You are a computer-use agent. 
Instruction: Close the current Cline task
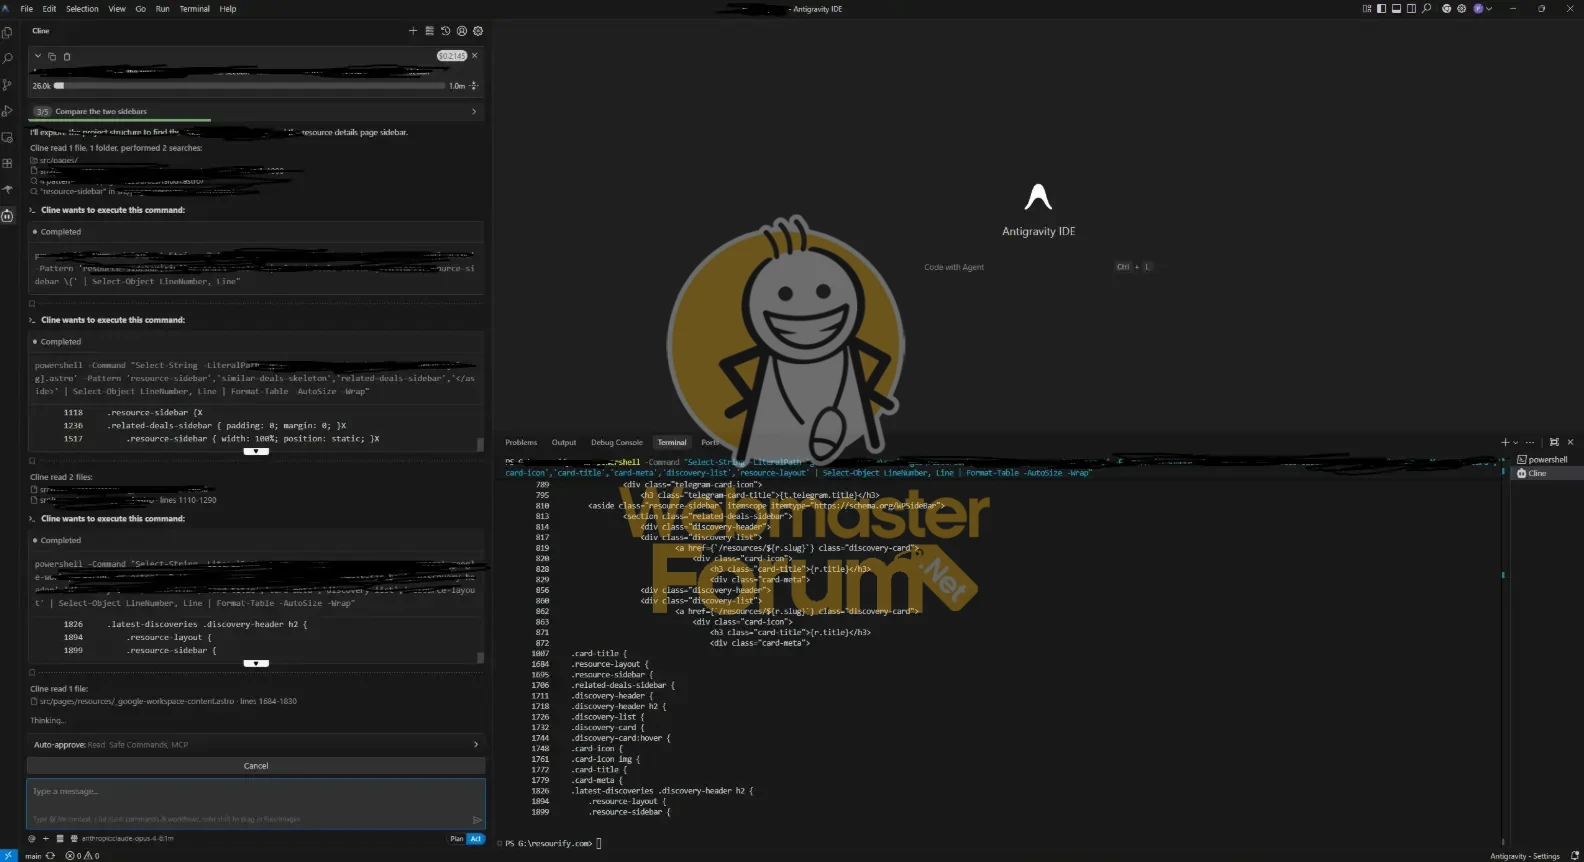click(x=475, y=55)
